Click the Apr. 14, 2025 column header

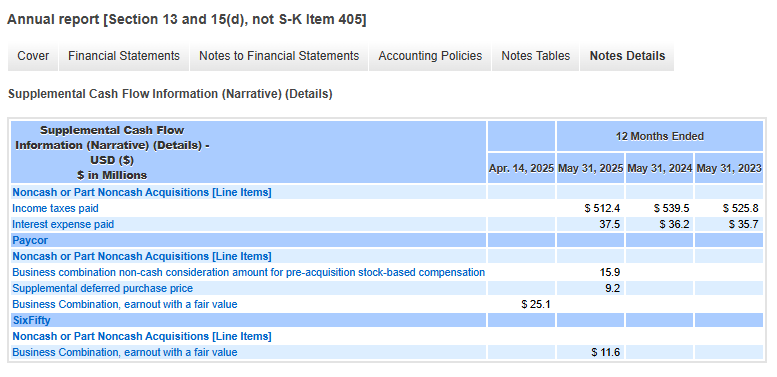pyautogui.click(x=521, y=168)
